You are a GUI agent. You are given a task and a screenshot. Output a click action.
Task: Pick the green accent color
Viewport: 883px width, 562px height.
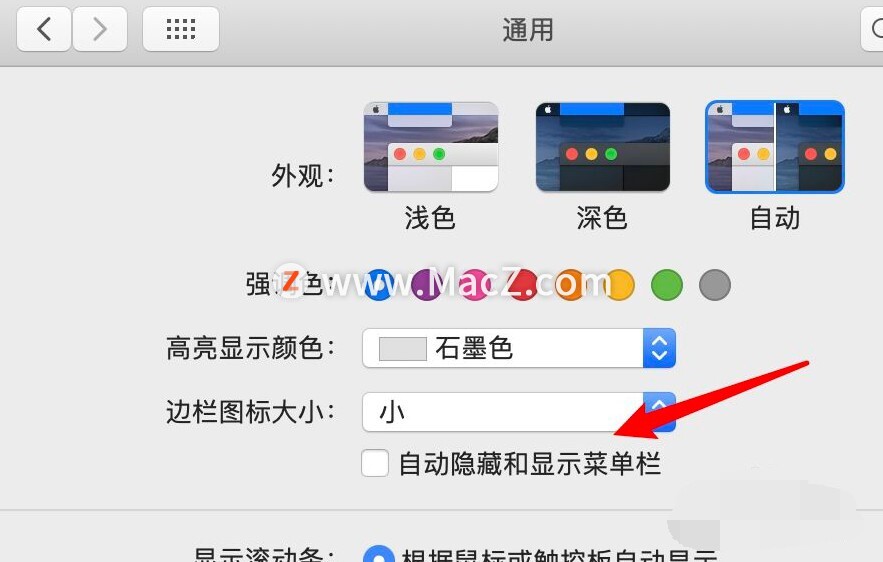[667, 284]
